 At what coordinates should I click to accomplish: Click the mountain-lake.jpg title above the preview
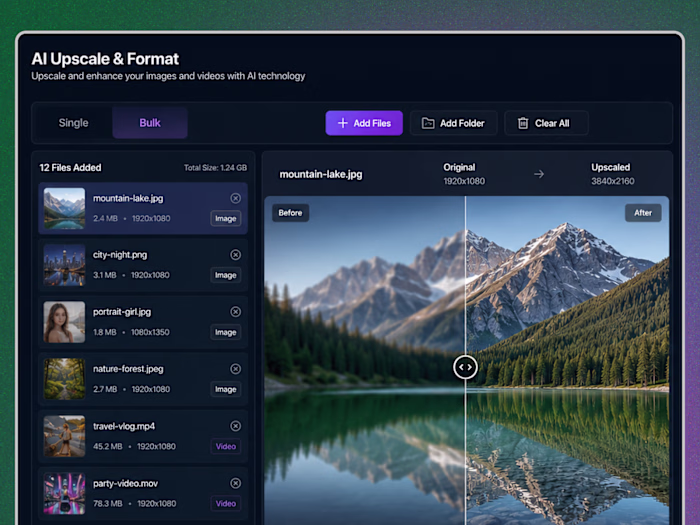coord(321,174)
